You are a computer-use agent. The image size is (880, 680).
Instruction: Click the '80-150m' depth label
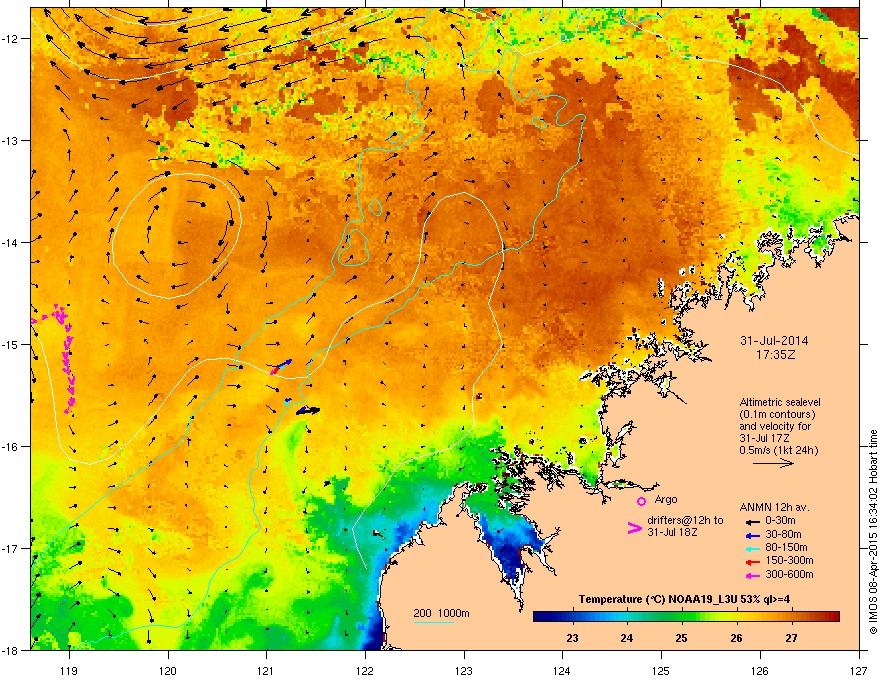point(786,548)
